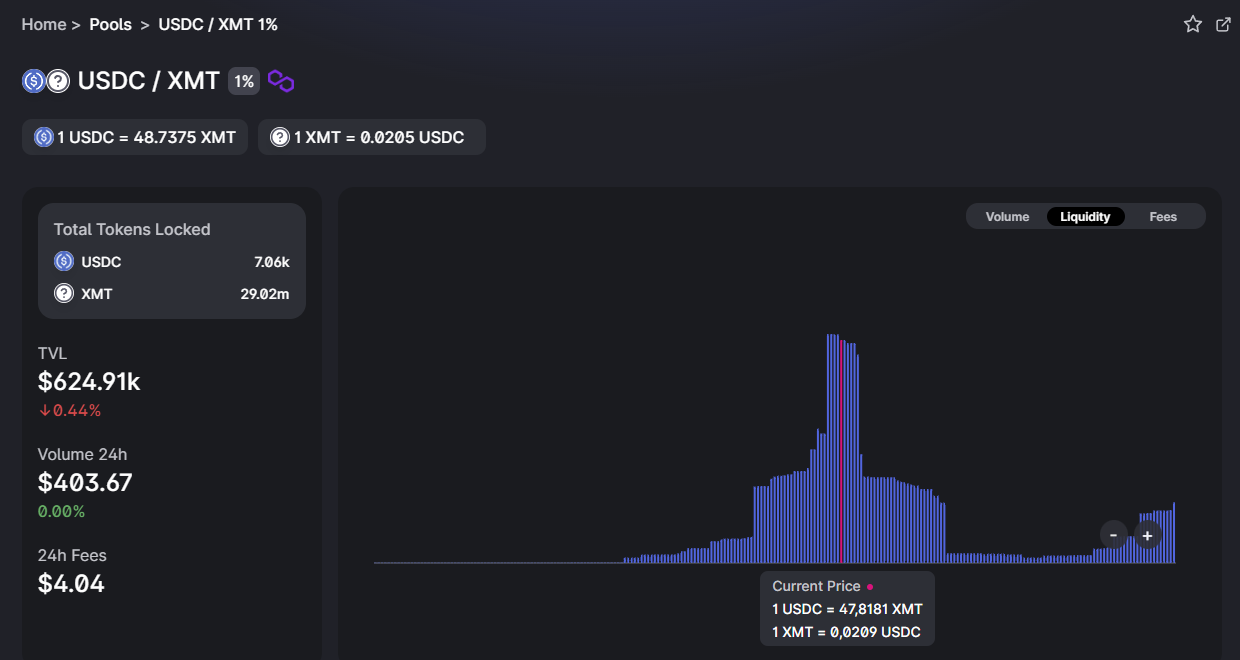
Task: Click the 1 XMT = 0.0205 USDC chip
Action: (372, 137)
